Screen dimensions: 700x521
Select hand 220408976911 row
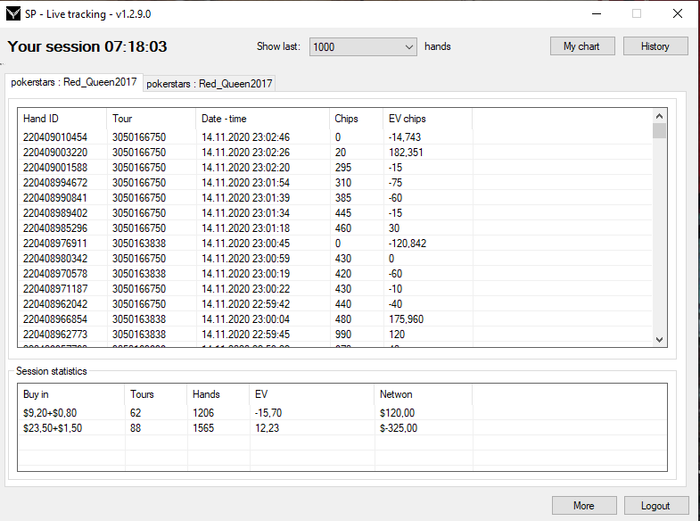(335, 243)
